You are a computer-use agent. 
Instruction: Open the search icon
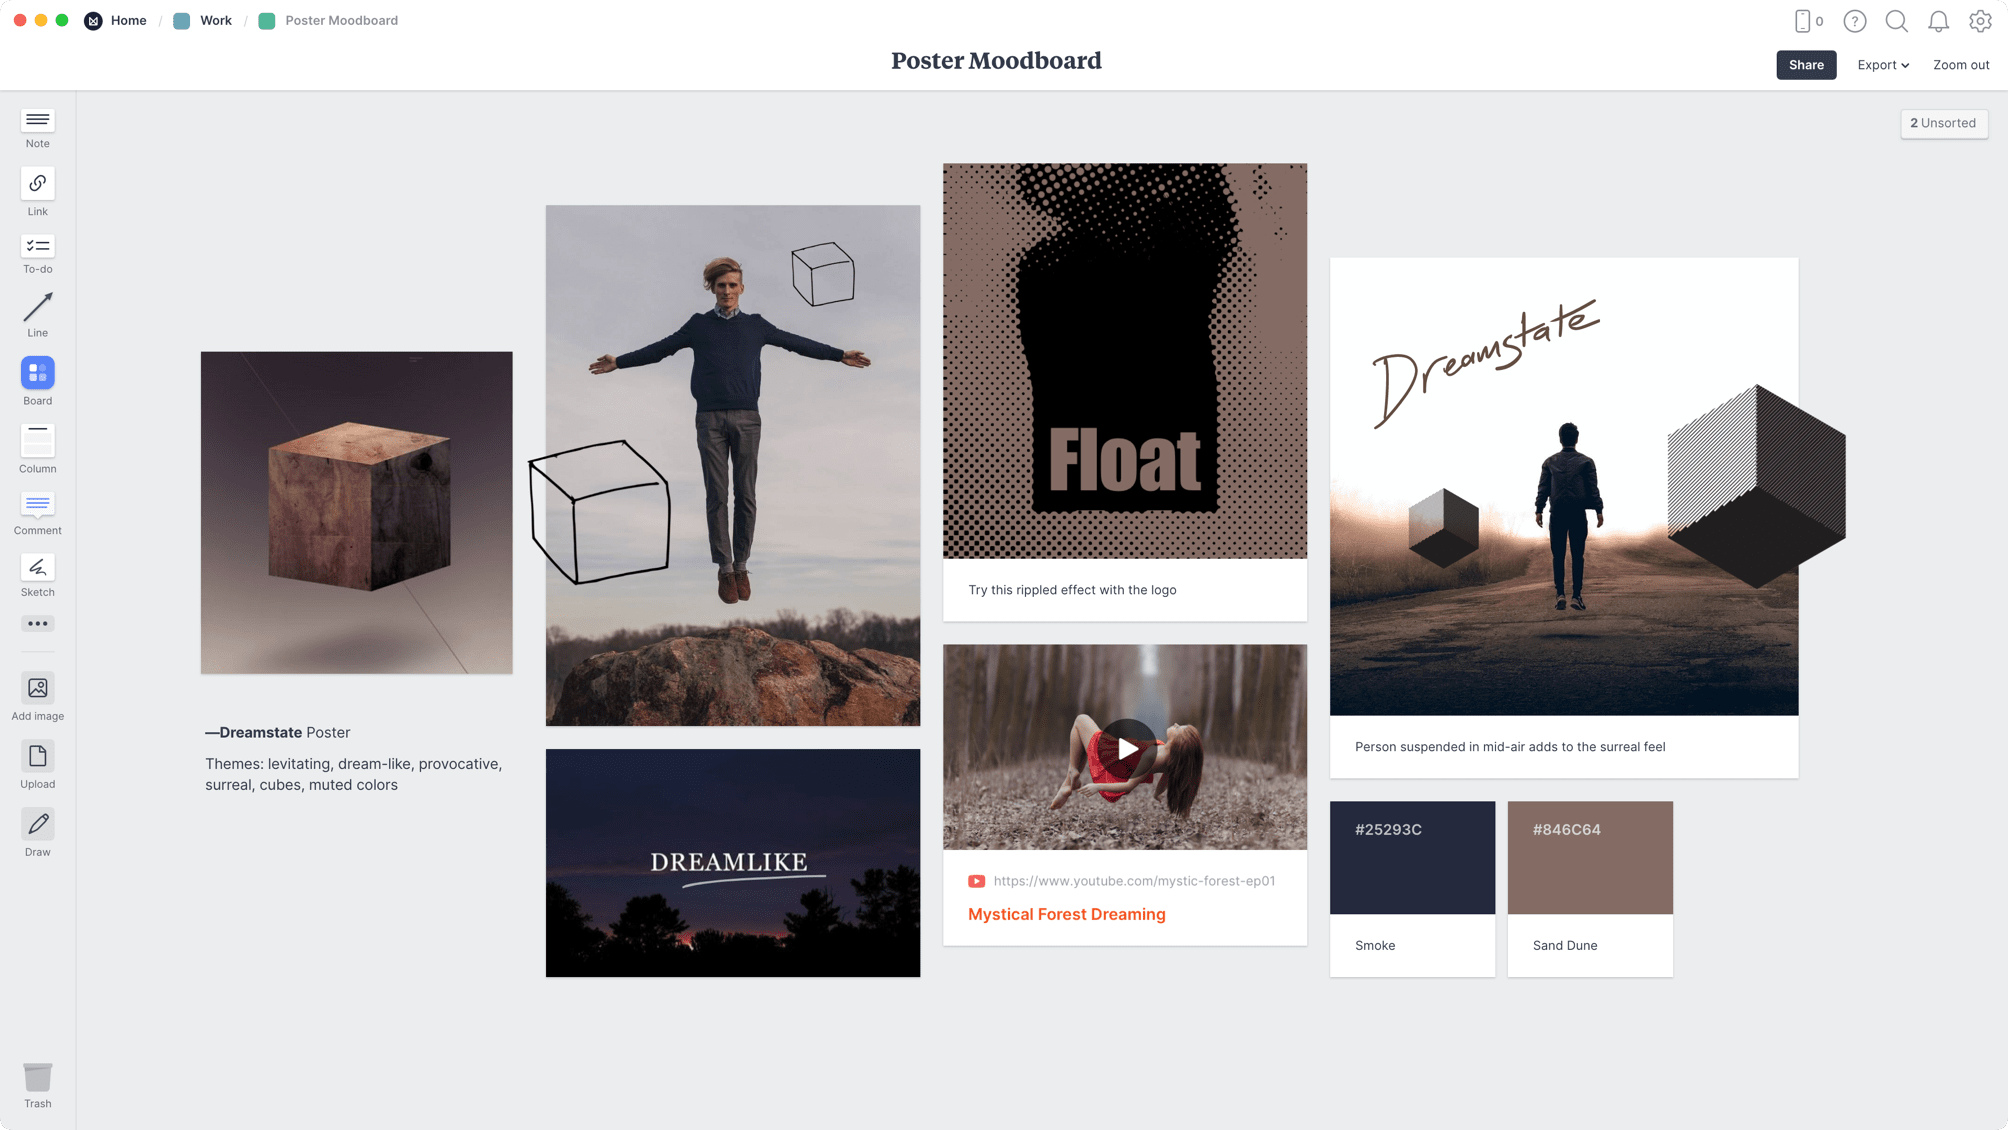click(x=1896, y=20)
